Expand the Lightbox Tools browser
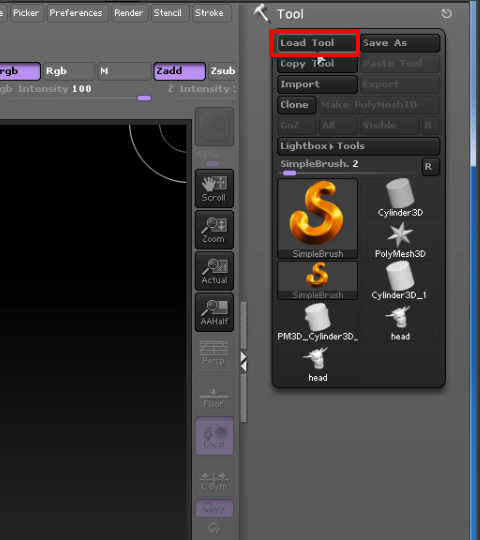This screenshot has height=540, width=480. [x=358, y=146]
